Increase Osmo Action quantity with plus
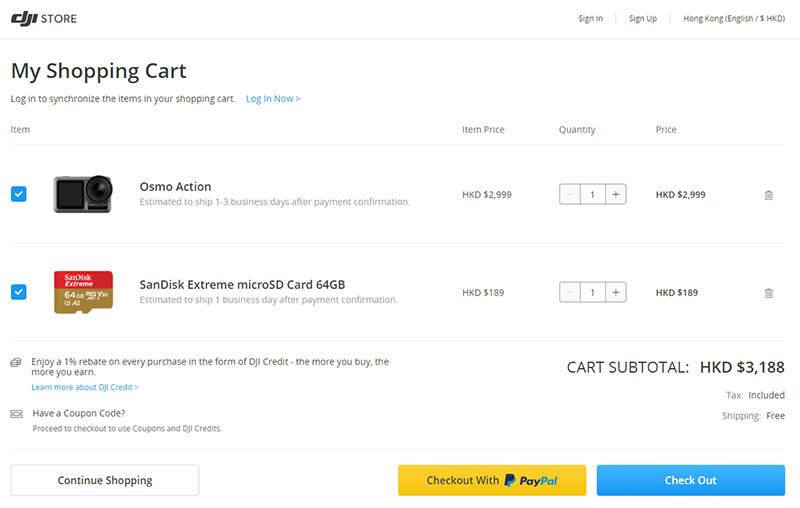The height and width of the screenshot is (508, 800). 616,194
